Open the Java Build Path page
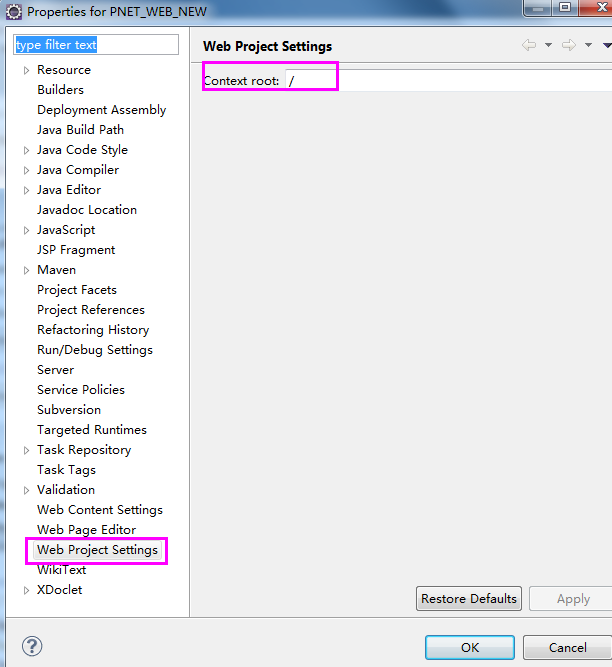Screen dimensions: 612x667 click(80, 130)
